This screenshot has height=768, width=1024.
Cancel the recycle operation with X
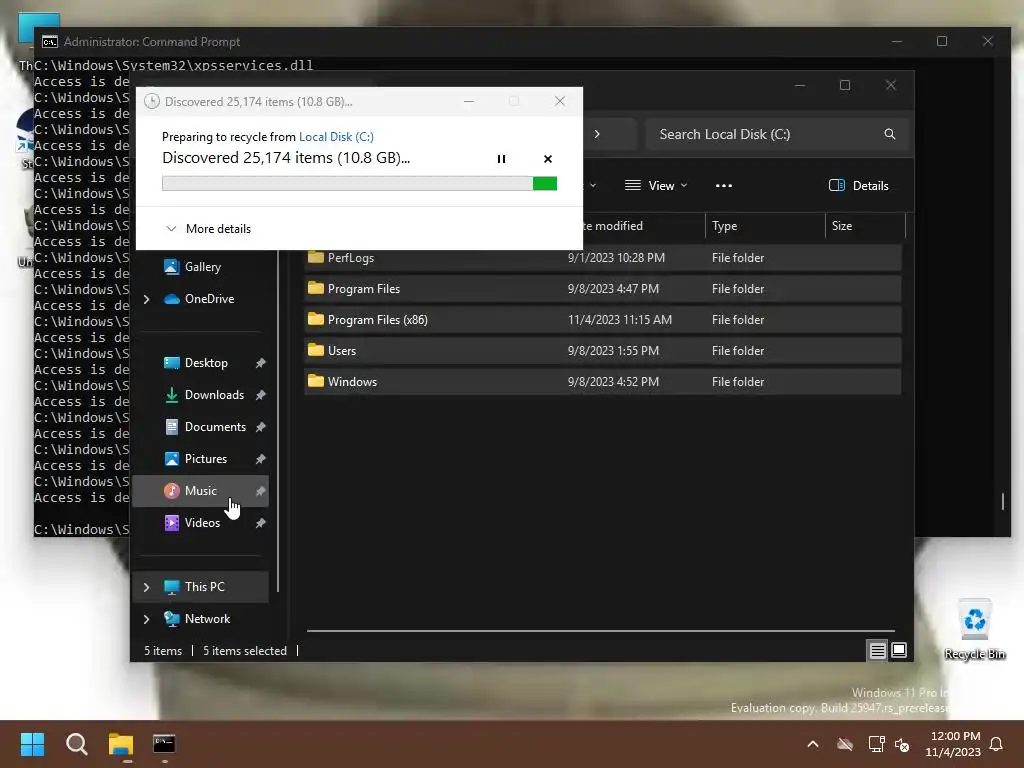[547, 159]
